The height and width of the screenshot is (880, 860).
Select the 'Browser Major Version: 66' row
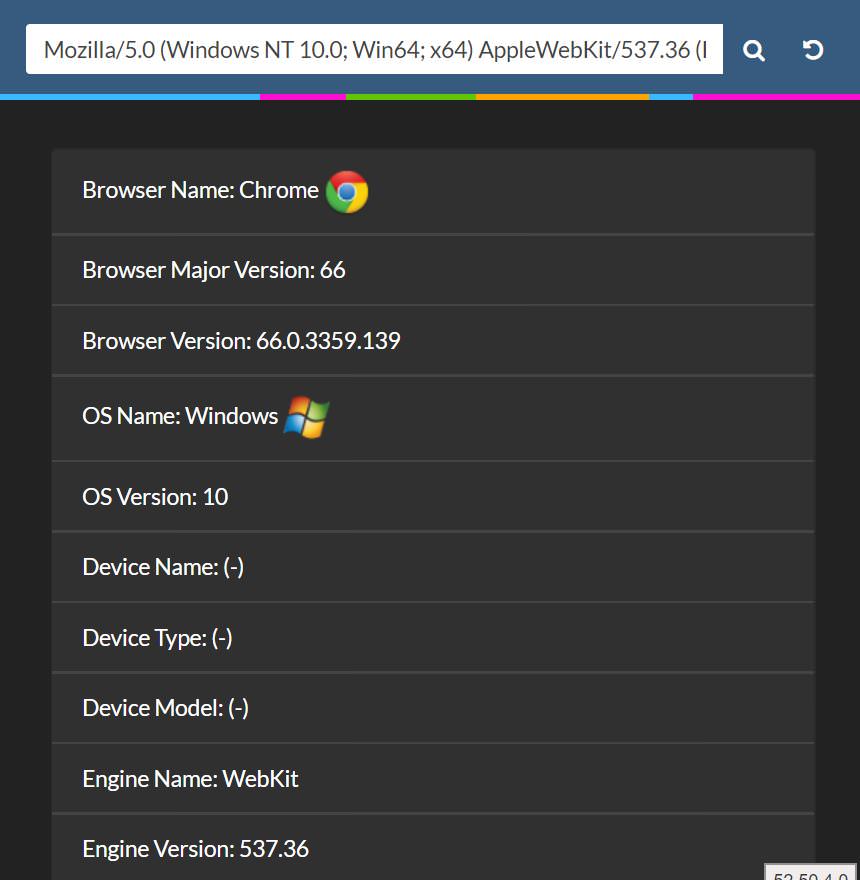(433, 271)
